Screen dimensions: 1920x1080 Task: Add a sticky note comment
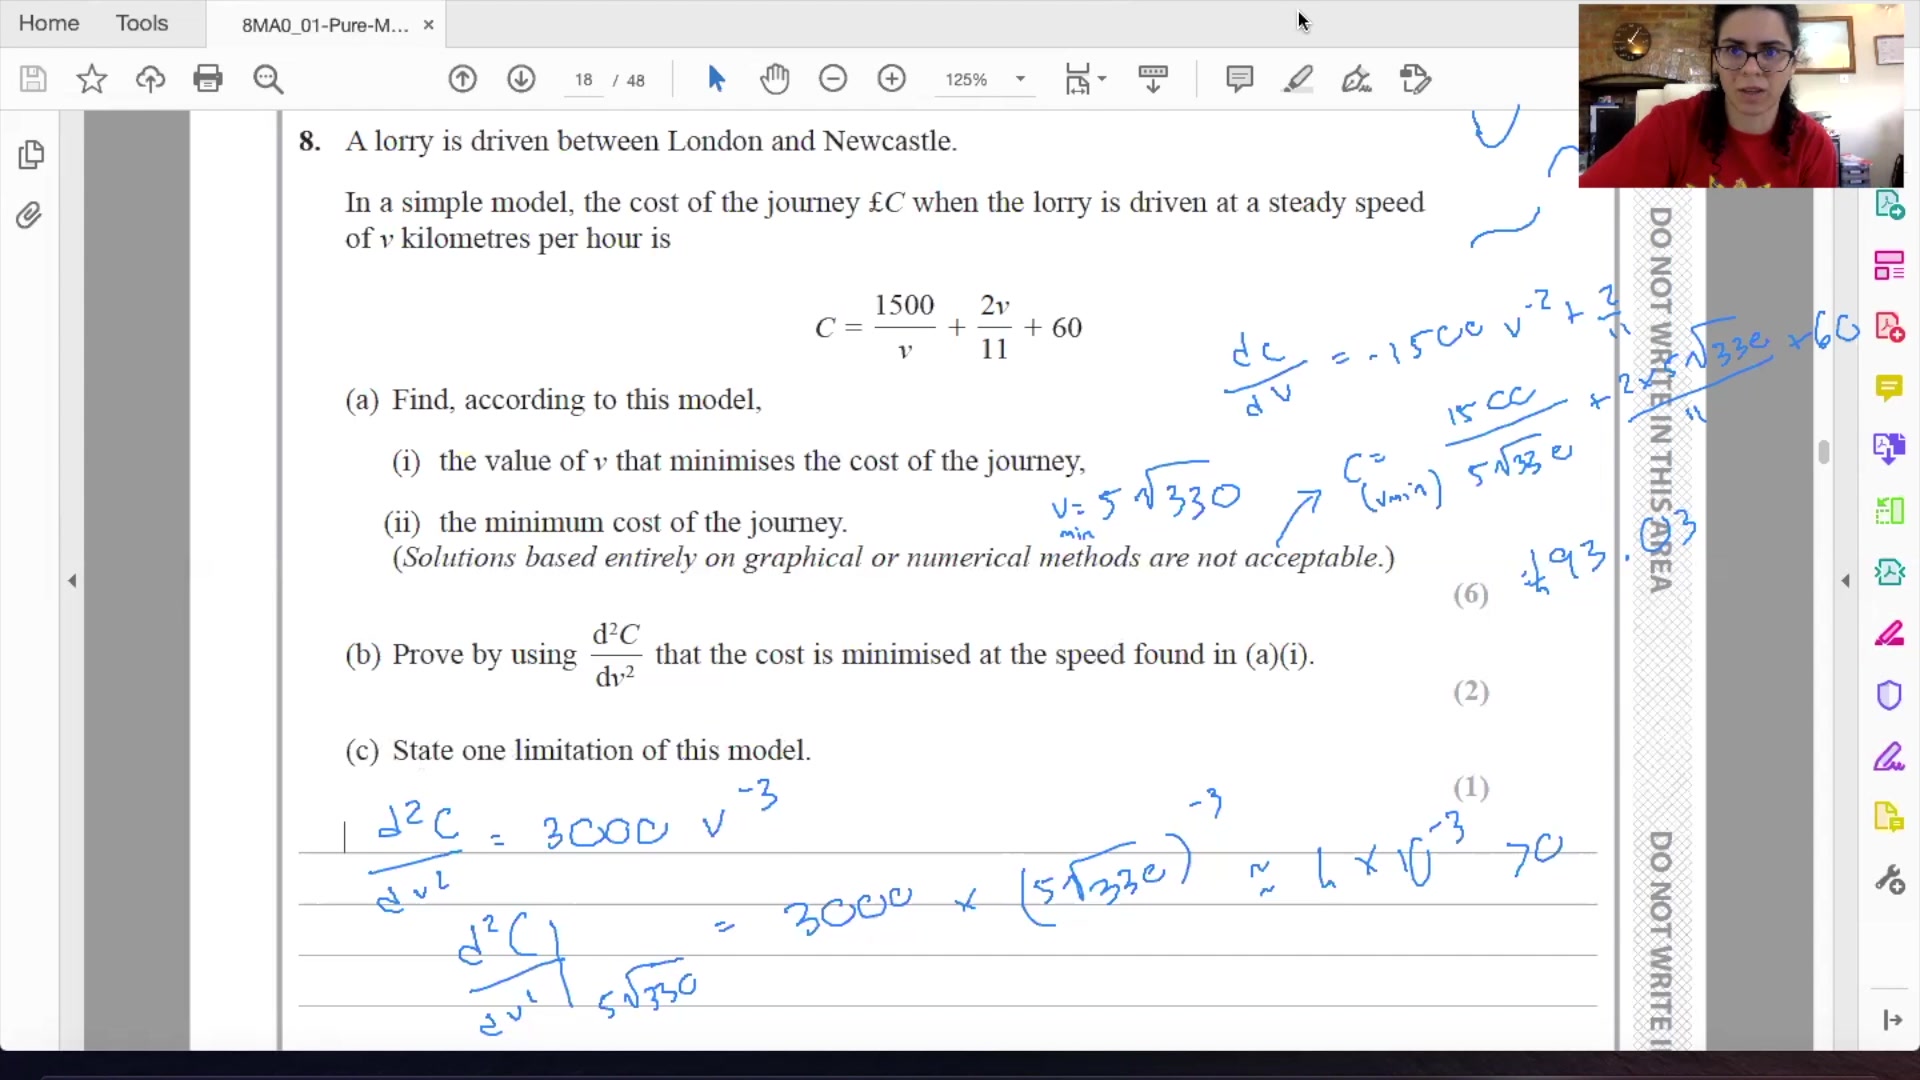point(1239,79)
